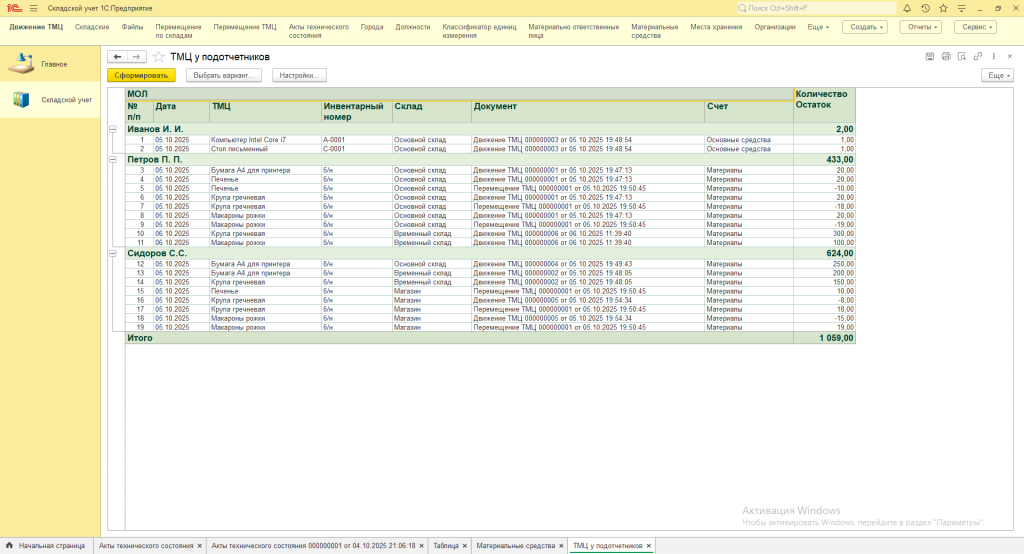
Task: Navigate forward with the right arrow
Action: tap(136, 57)
